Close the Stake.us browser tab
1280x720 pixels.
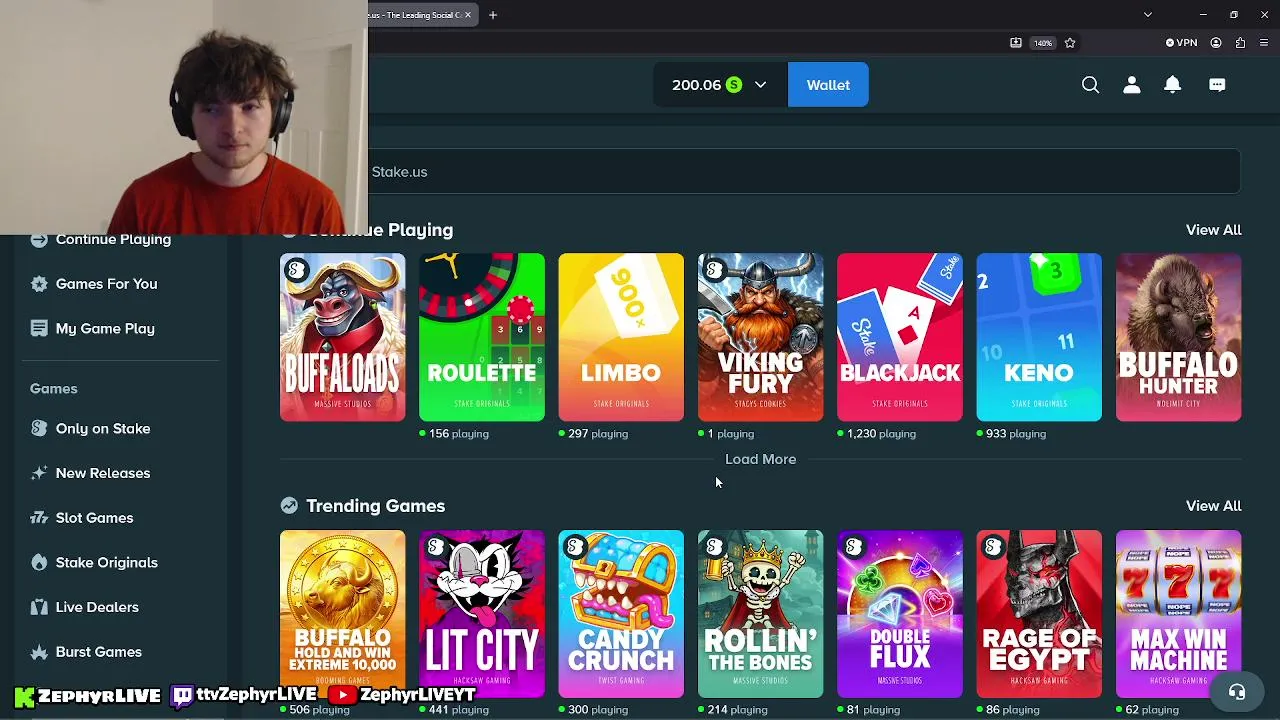click(x=468, y=15)
